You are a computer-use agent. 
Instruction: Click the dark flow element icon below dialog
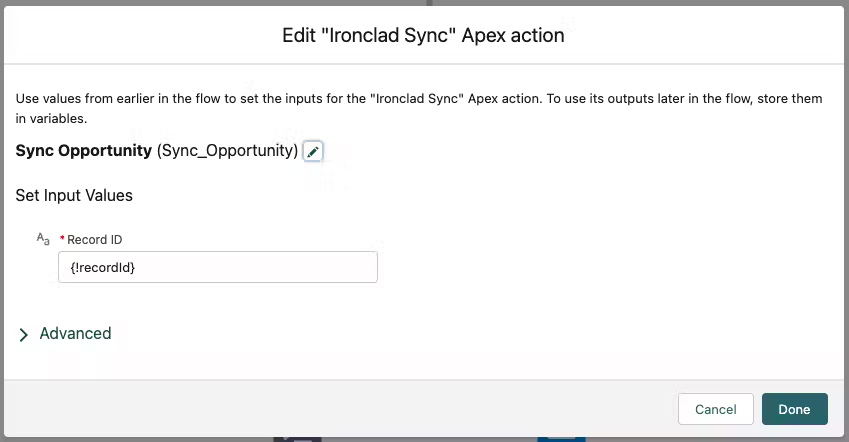298,437
